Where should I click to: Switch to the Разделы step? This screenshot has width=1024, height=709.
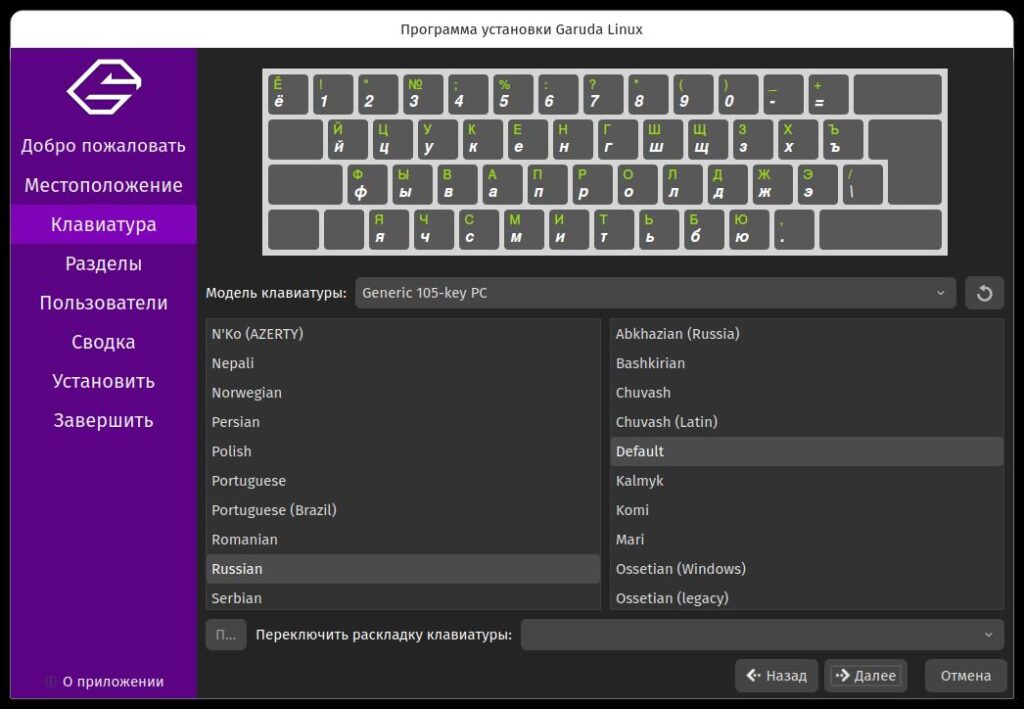pos(103,264)
